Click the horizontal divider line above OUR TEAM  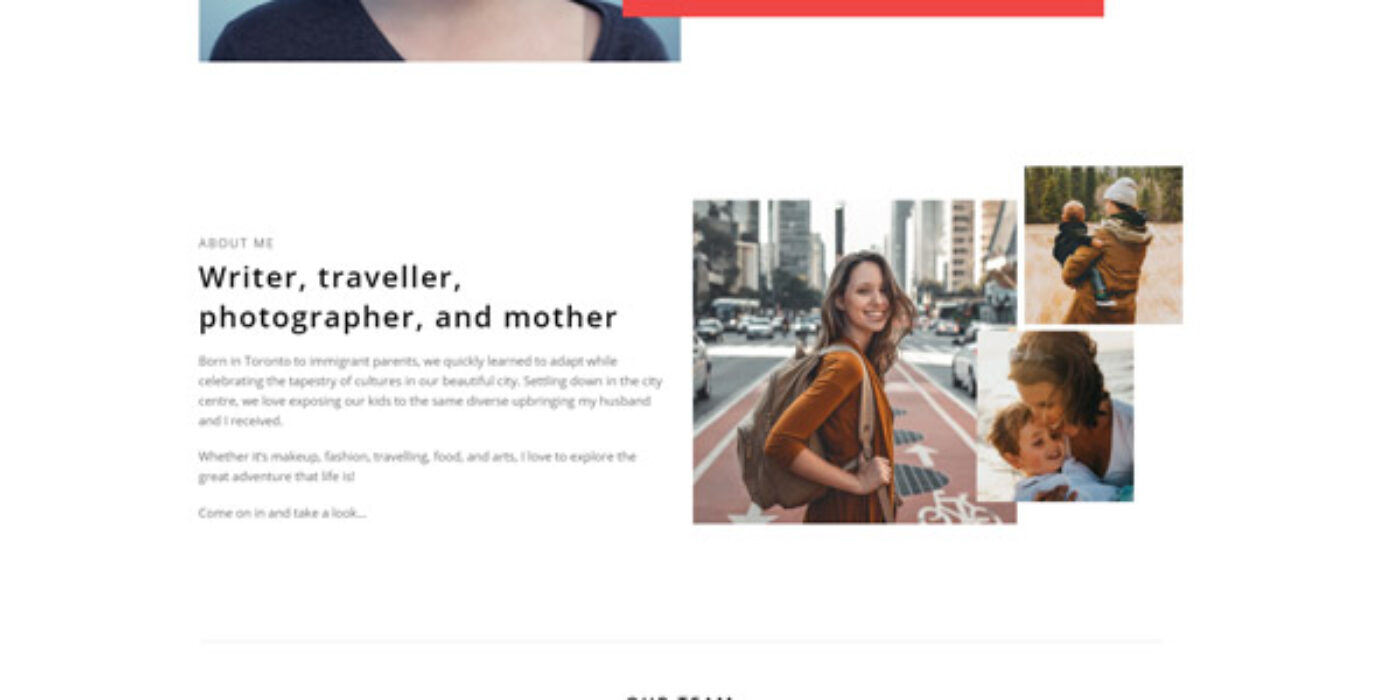[680, 641]
